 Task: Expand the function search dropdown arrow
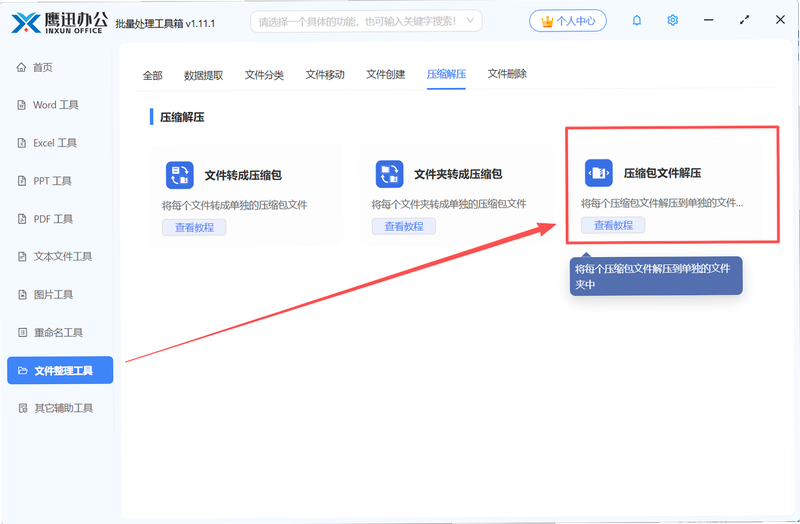470,21
